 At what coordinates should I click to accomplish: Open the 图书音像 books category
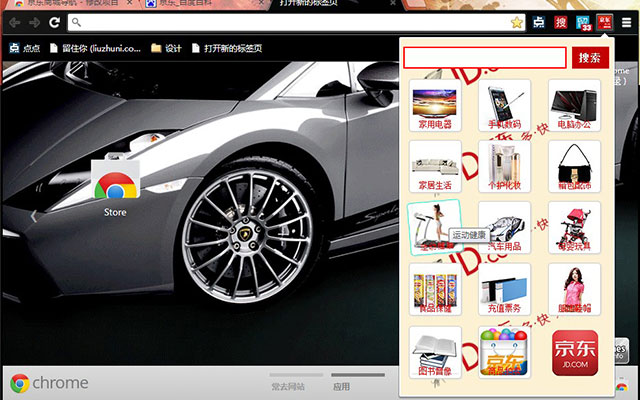point(435,353)
